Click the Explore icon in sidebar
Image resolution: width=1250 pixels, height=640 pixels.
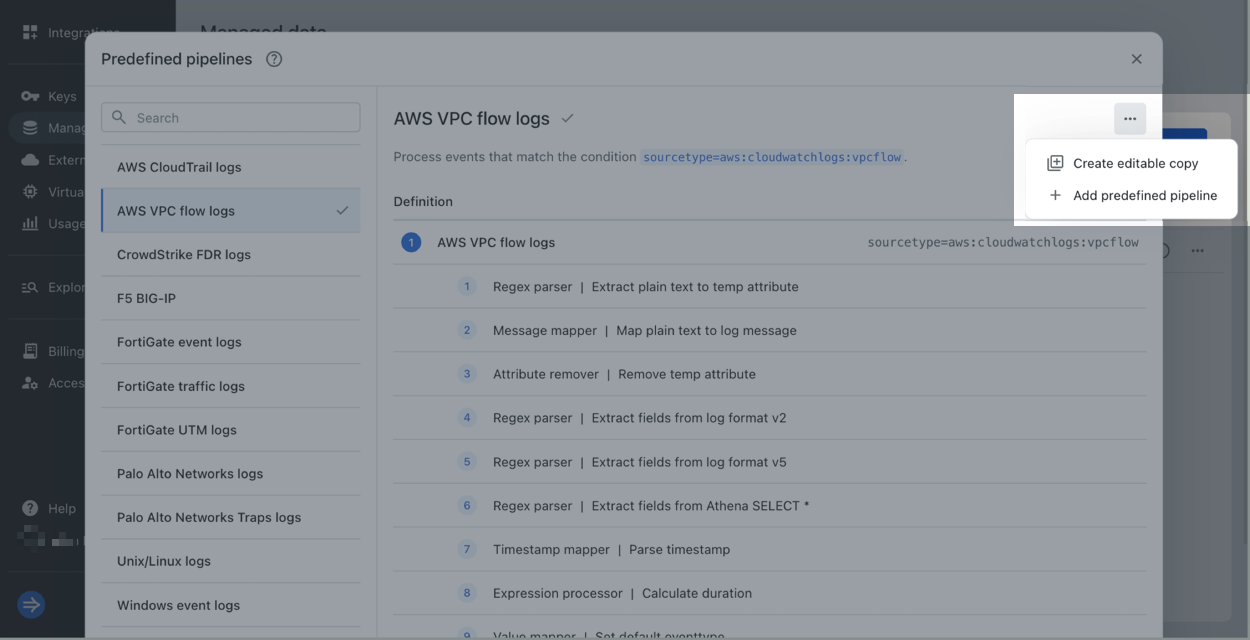(x=30, y=287)
